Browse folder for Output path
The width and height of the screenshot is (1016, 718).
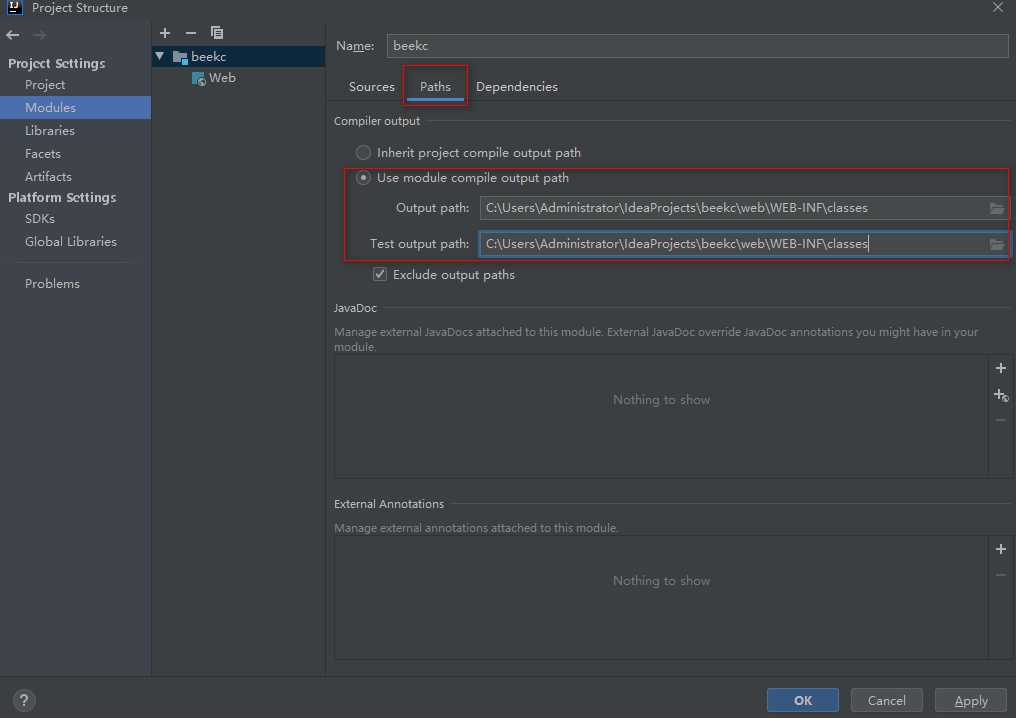[997, 208]
